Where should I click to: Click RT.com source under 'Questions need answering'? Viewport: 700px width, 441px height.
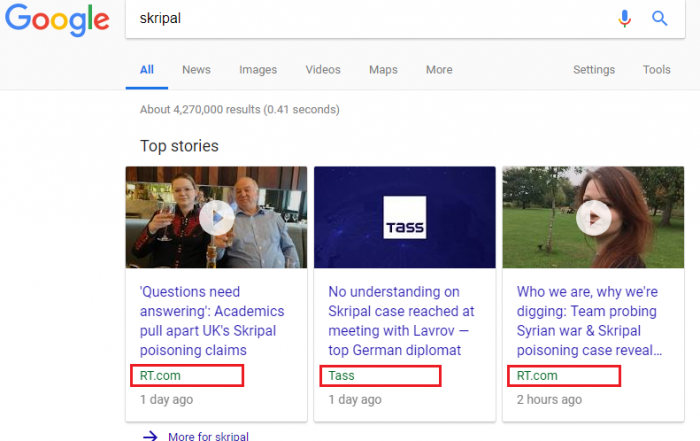tap(160, 375)
